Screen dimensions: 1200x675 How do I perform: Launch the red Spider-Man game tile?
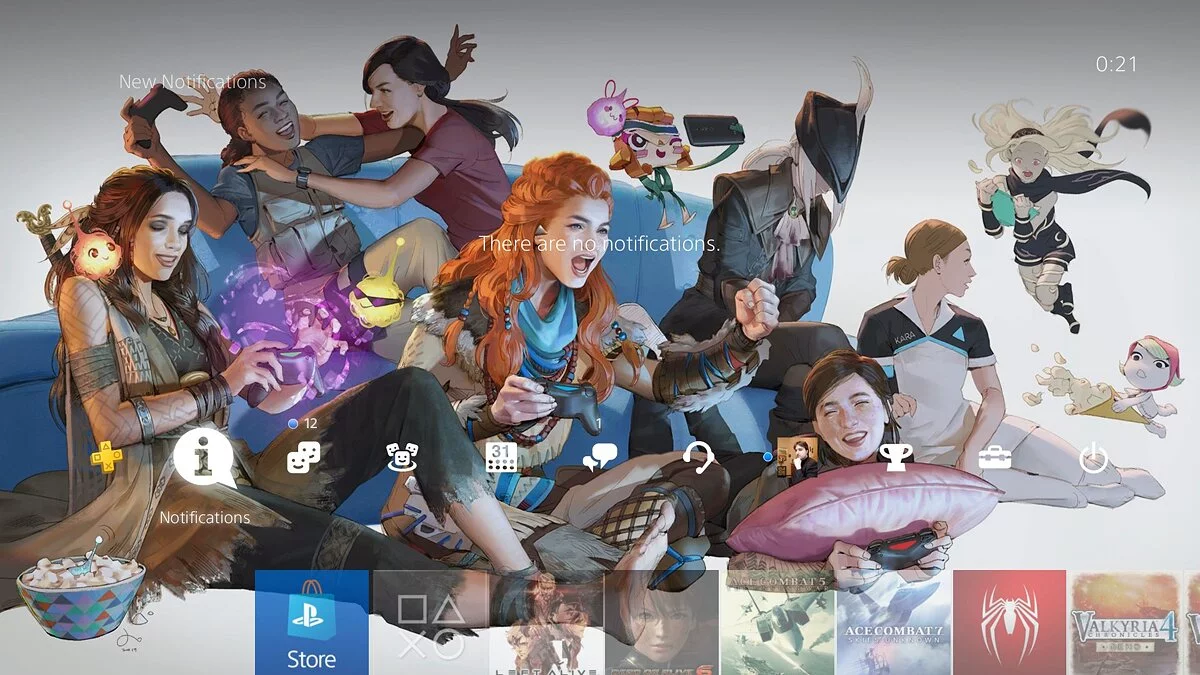pos(1010,623)
